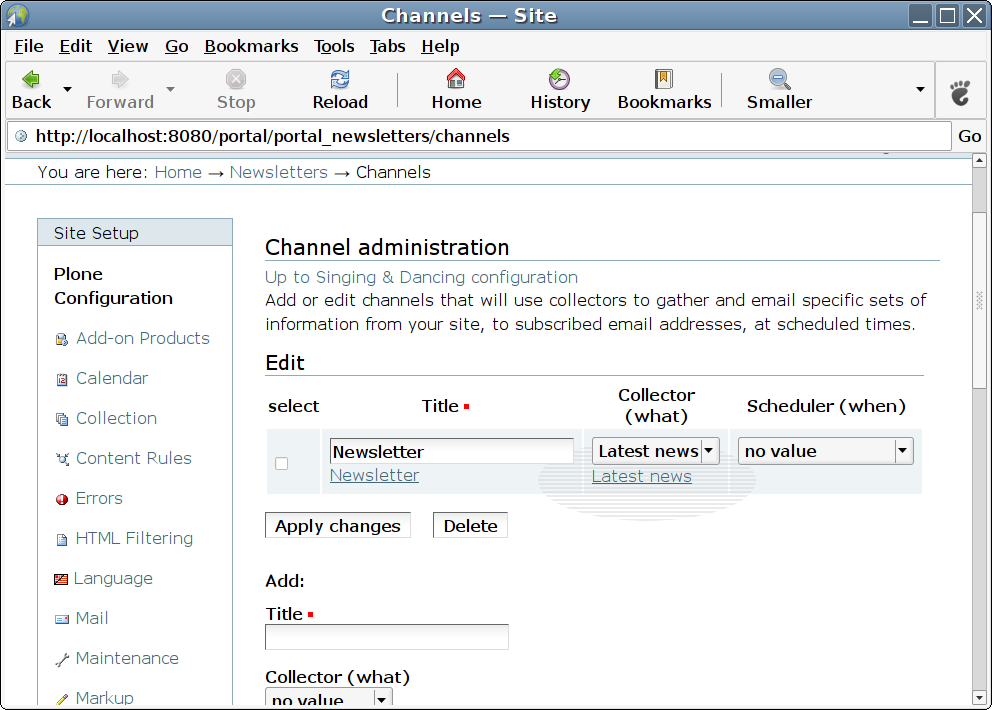Click the Reload toolbar icon
The width and height of the screenshot is (992, 710).
tap(340, 80)
